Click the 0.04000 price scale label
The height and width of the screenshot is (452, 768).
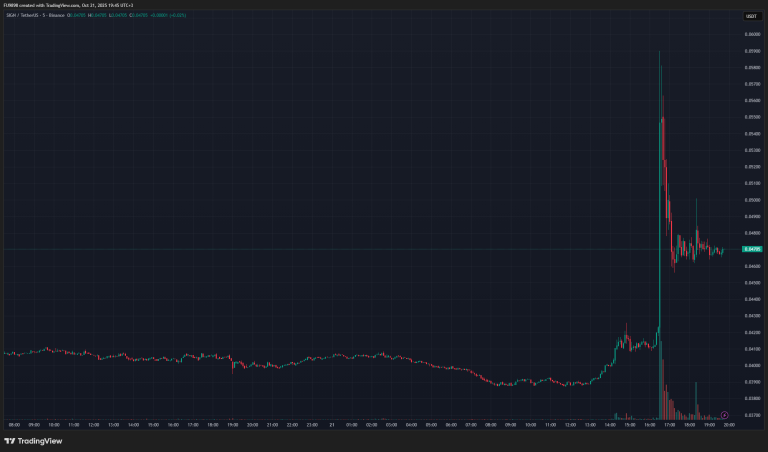click(752, 365)
